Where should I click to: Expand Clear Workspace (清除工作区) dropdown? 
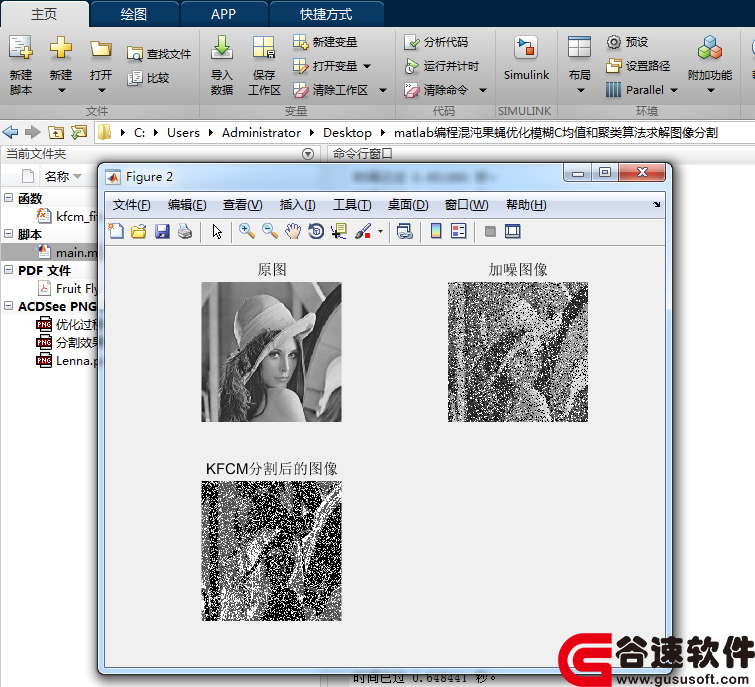click(x=383, y=90)
